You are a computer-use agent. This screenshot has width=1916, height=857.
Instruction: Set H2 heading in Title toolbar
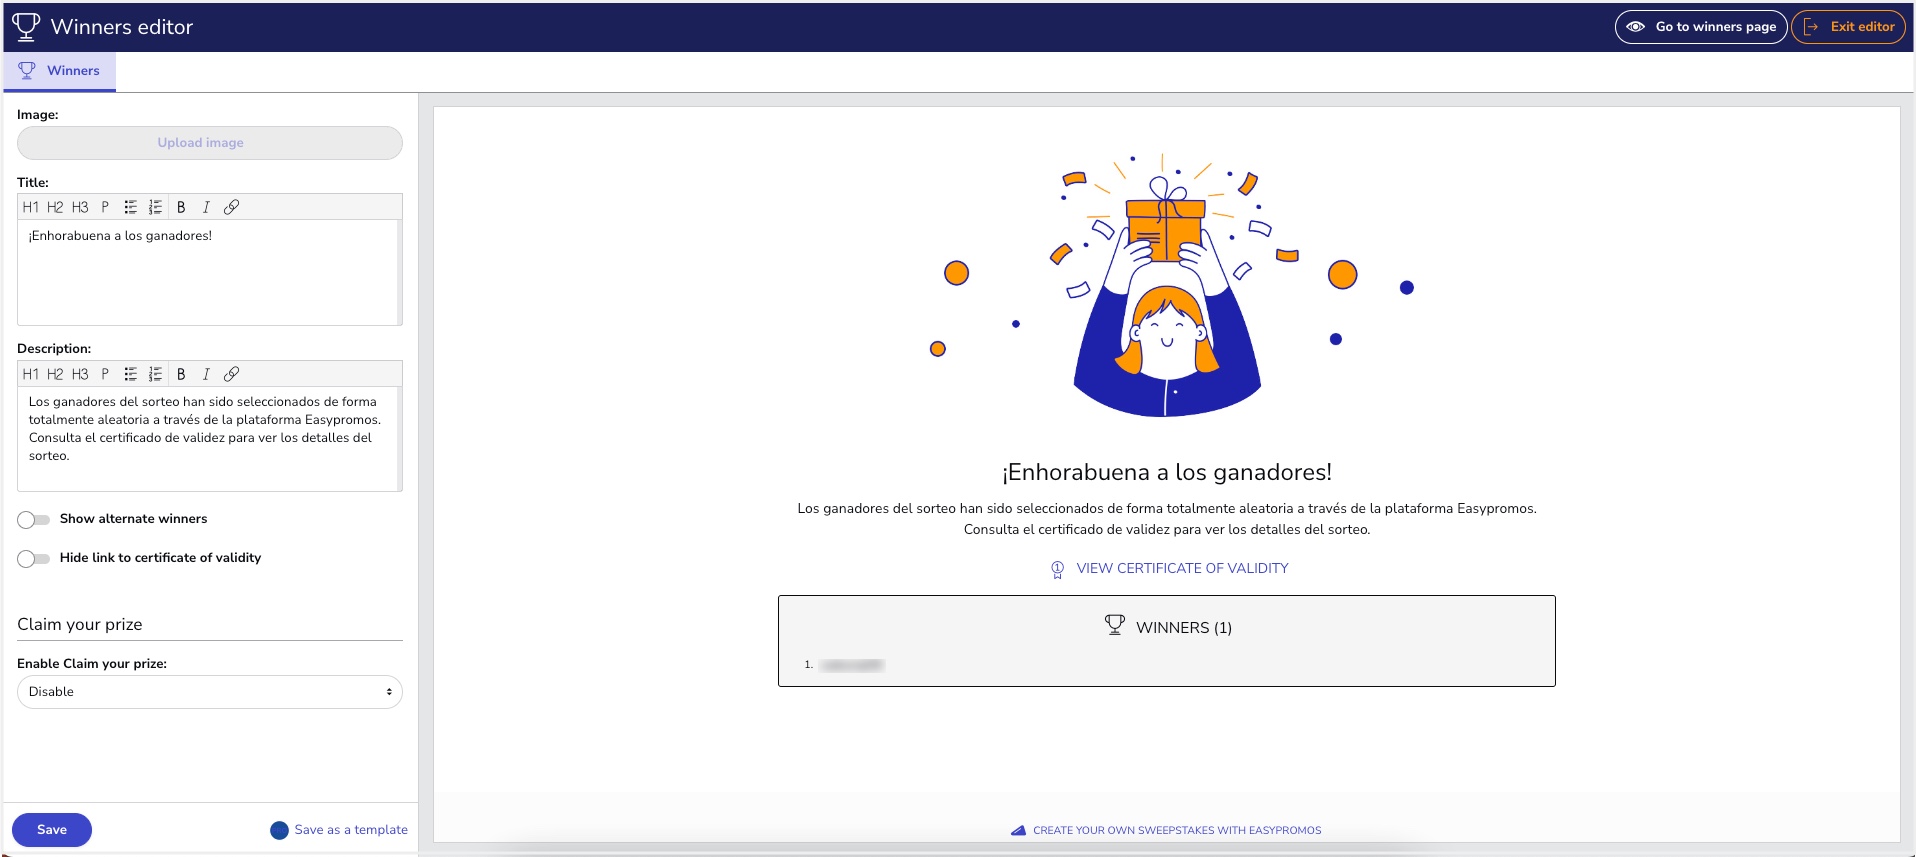click(x=55, y=207)
